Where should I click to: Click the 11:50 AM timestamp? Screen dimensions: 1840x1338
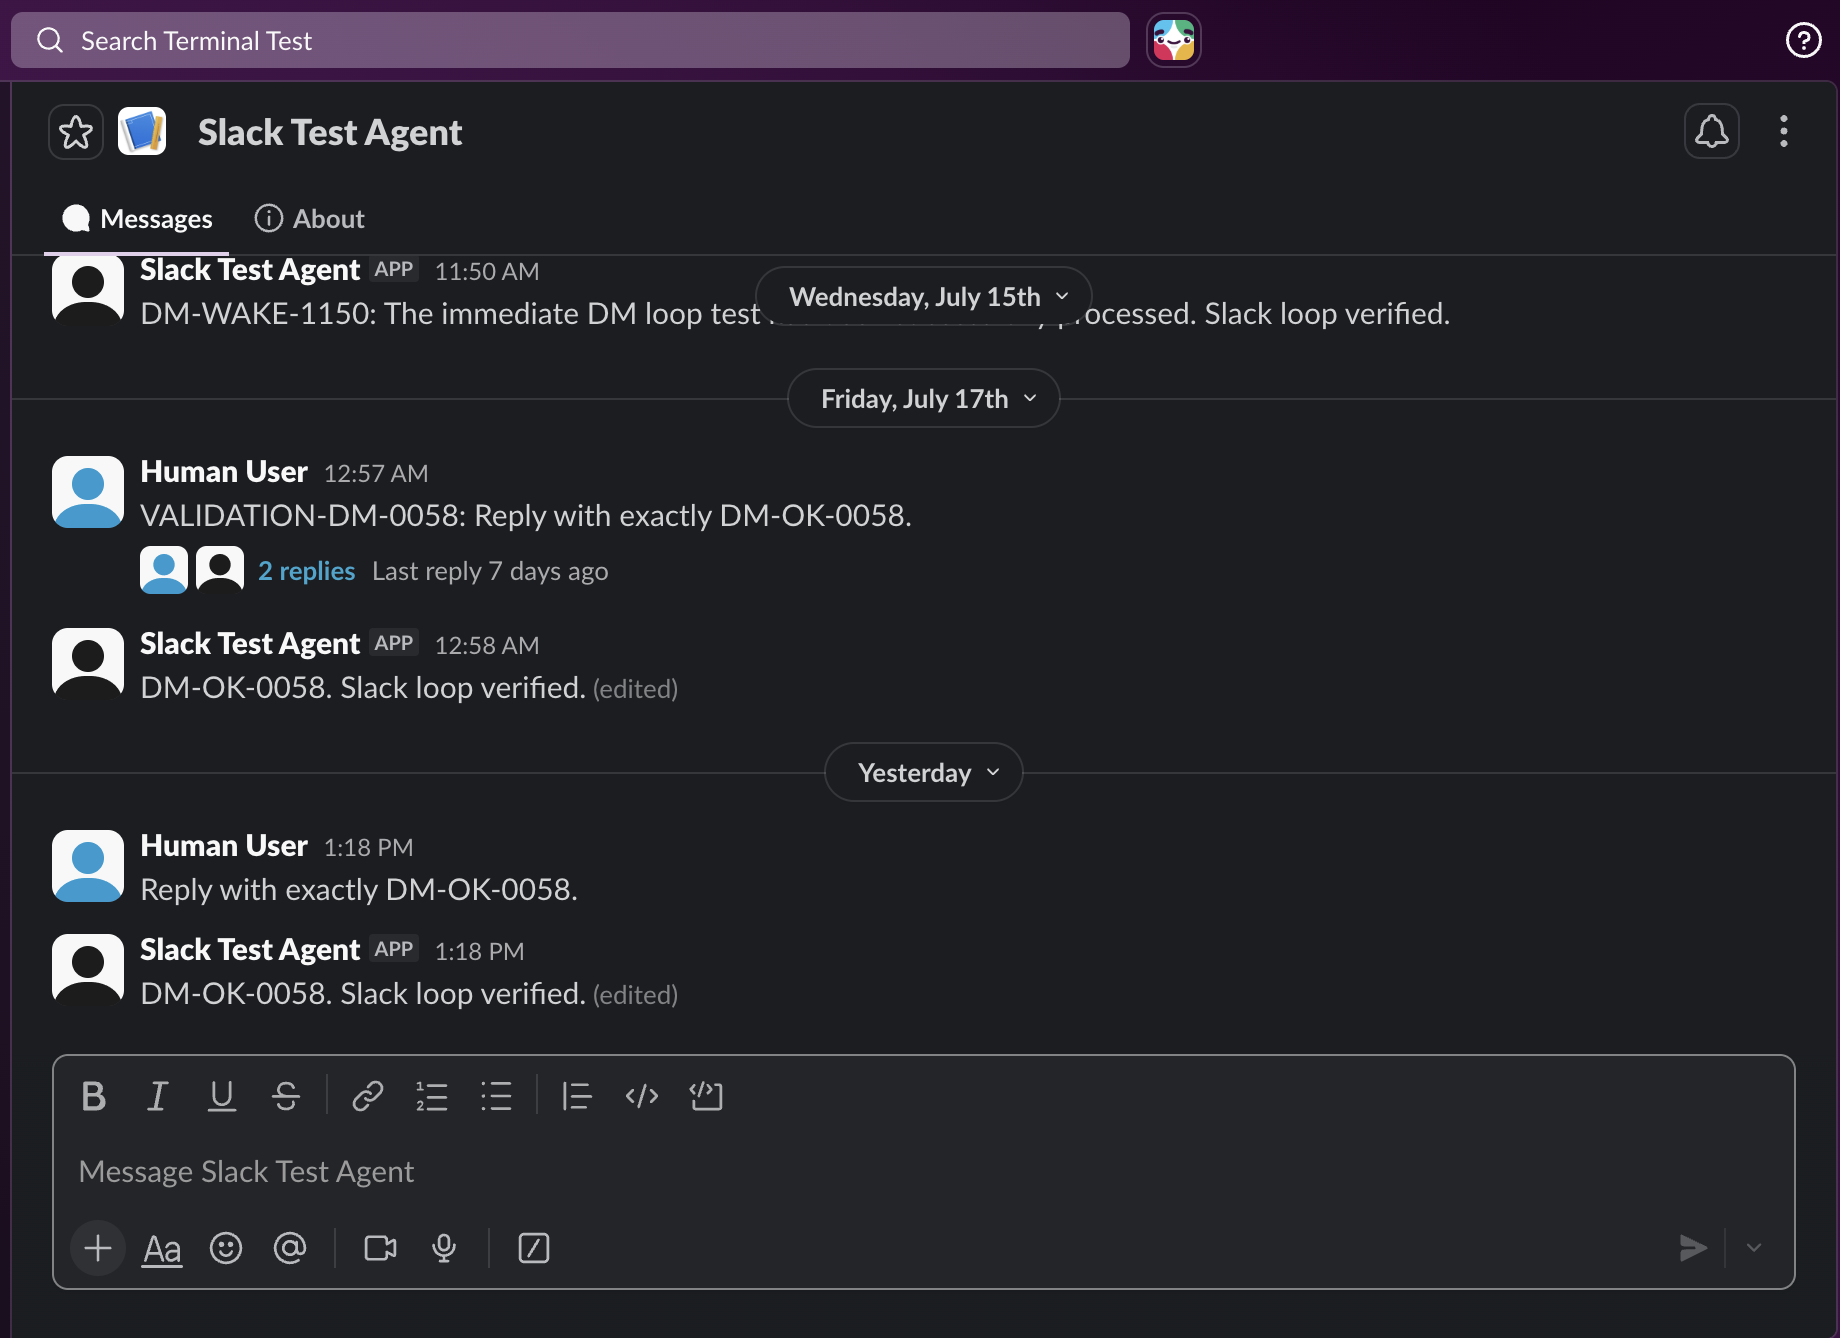click(487, 272)
